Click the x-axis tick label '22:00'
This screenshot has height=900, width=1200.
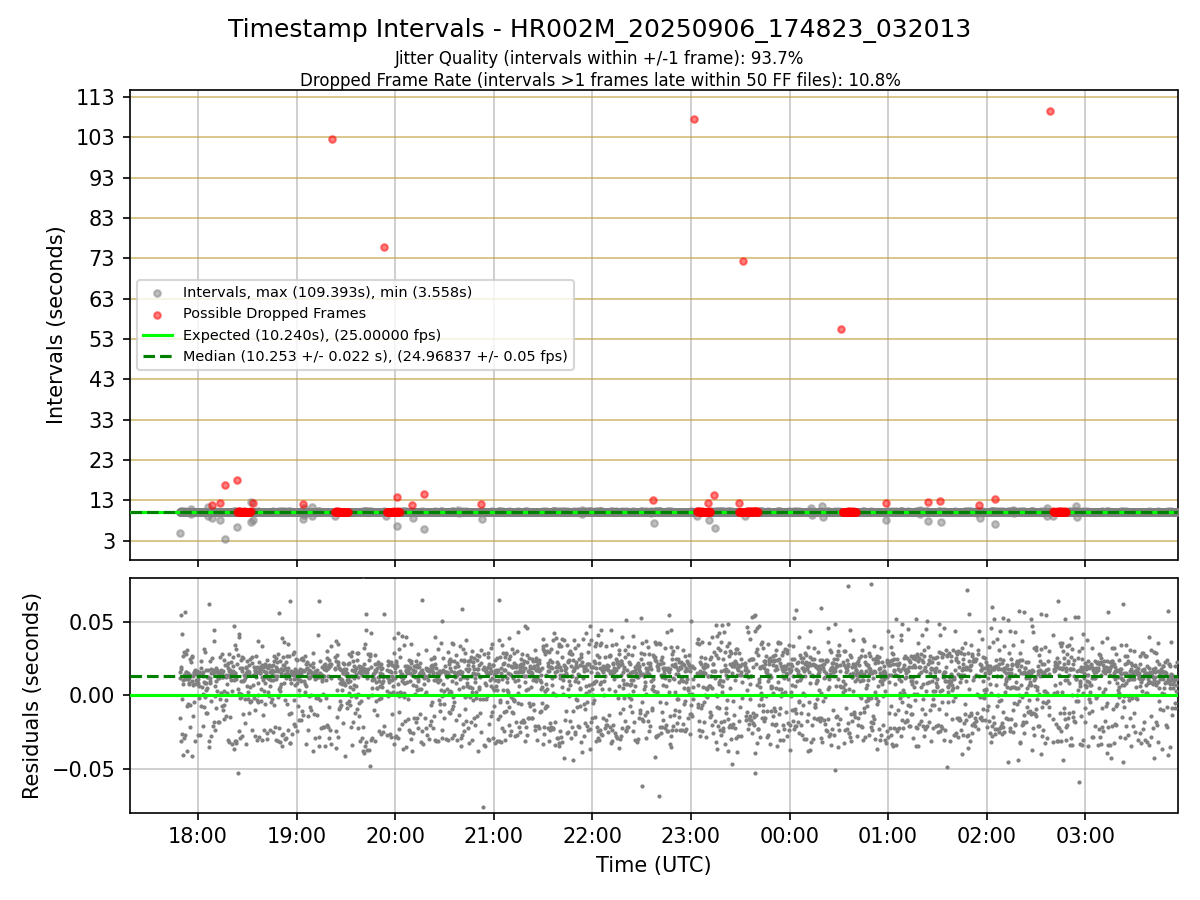[x=592, y=834]
